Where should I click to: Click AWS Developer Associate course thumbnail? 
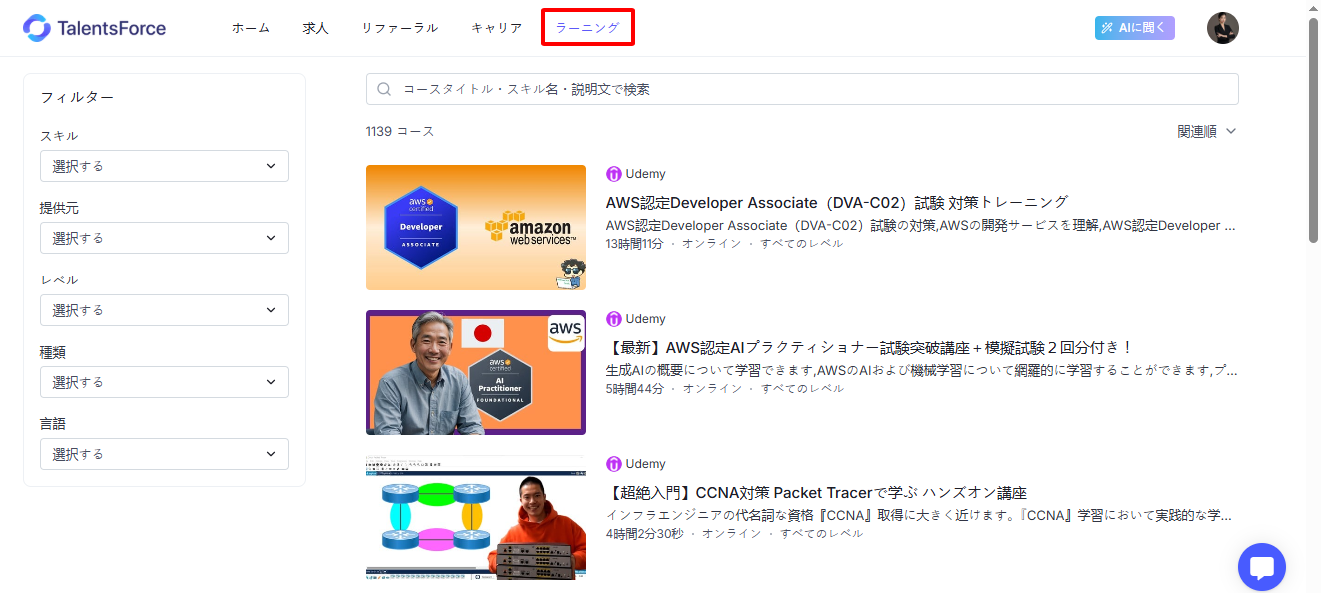(476, 227)
